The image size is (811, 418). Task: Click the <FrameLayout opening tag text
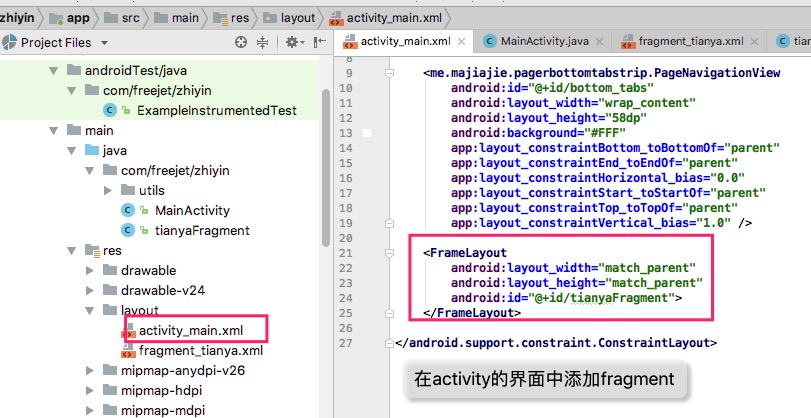[x=465, y=253]
